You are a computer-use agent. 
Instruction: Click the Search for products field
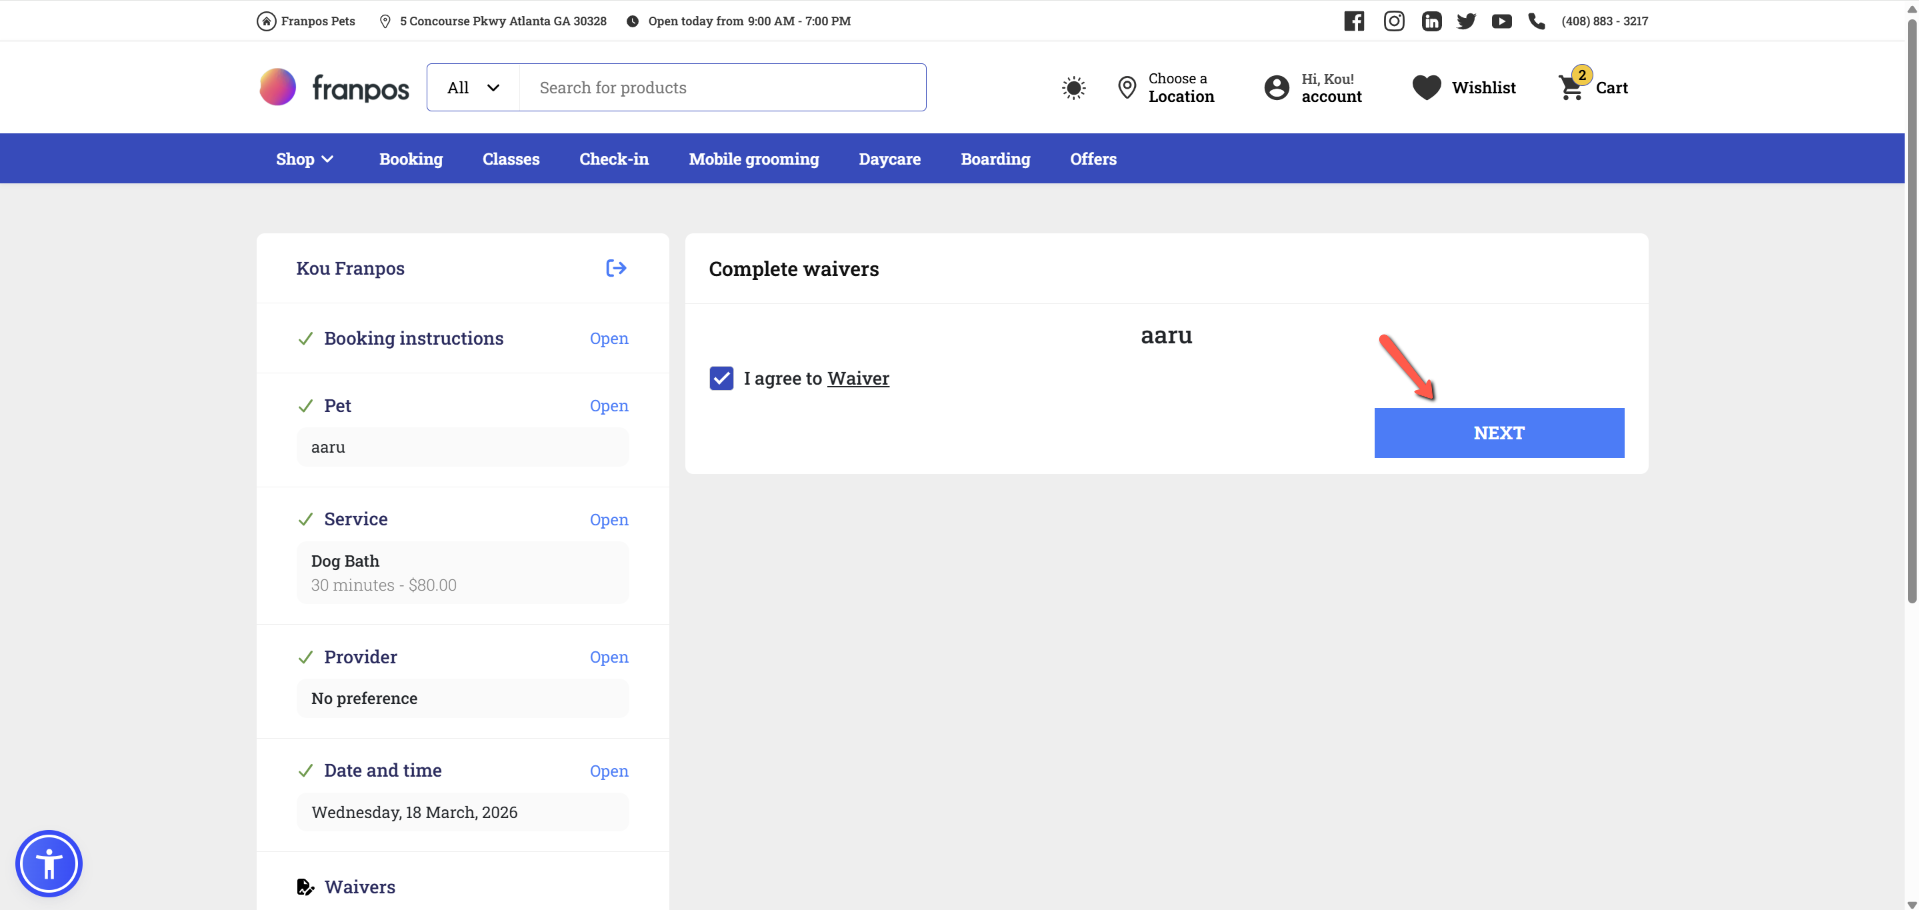point(722,88)
